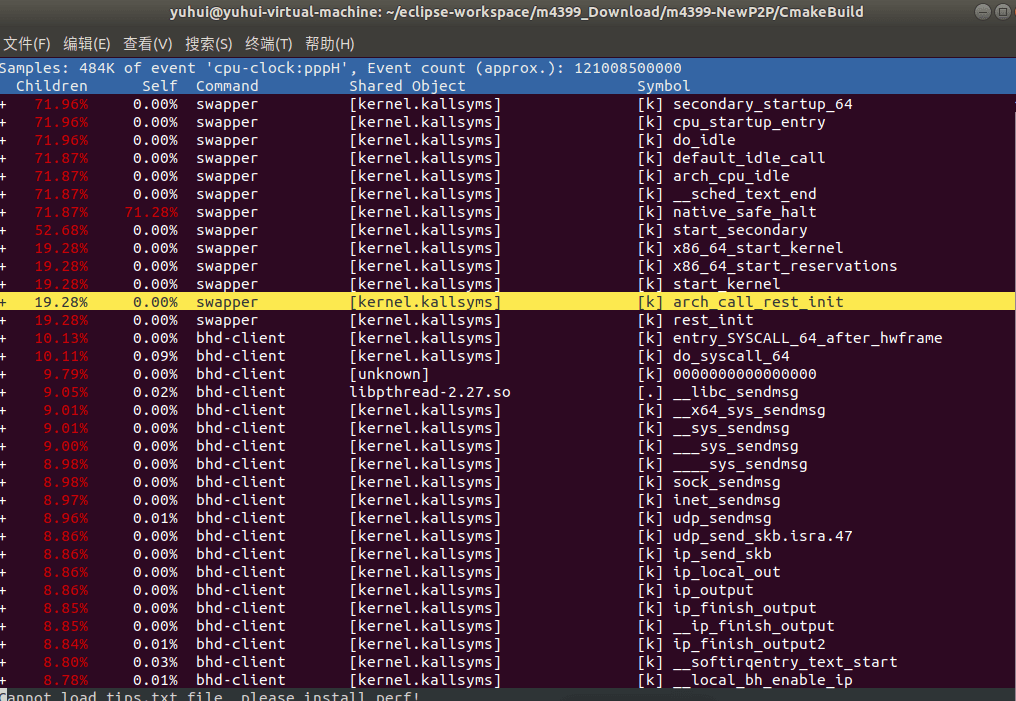Select the udp_sendmsg symbol
Viewport: 1016px width, 701px height.
click(722, 518)
